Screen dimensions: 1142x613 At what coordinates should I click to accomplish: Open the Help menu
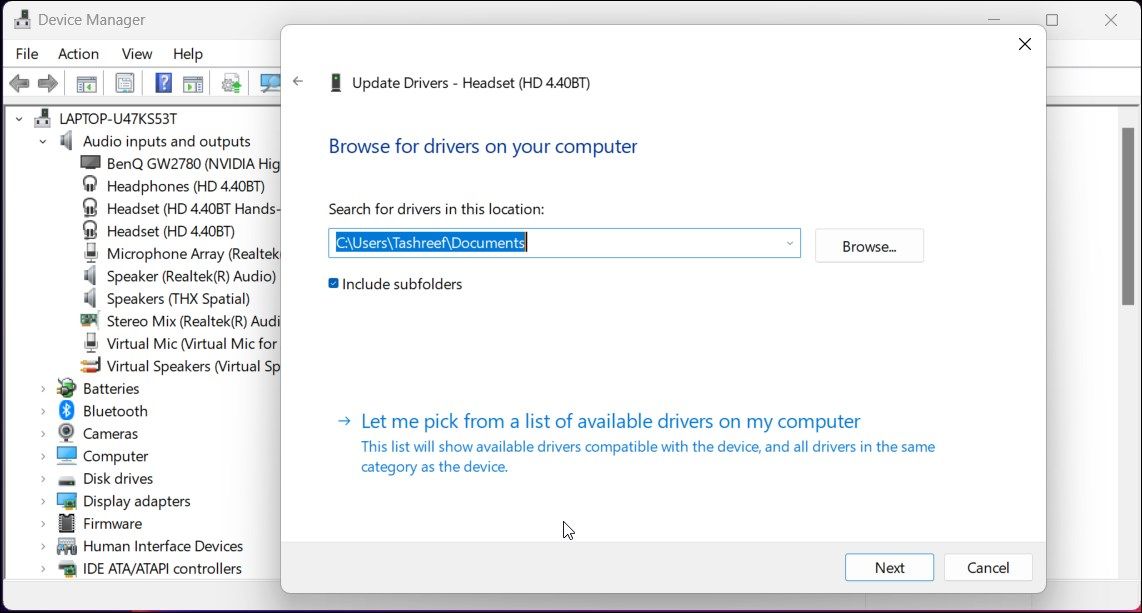point(188,54)
